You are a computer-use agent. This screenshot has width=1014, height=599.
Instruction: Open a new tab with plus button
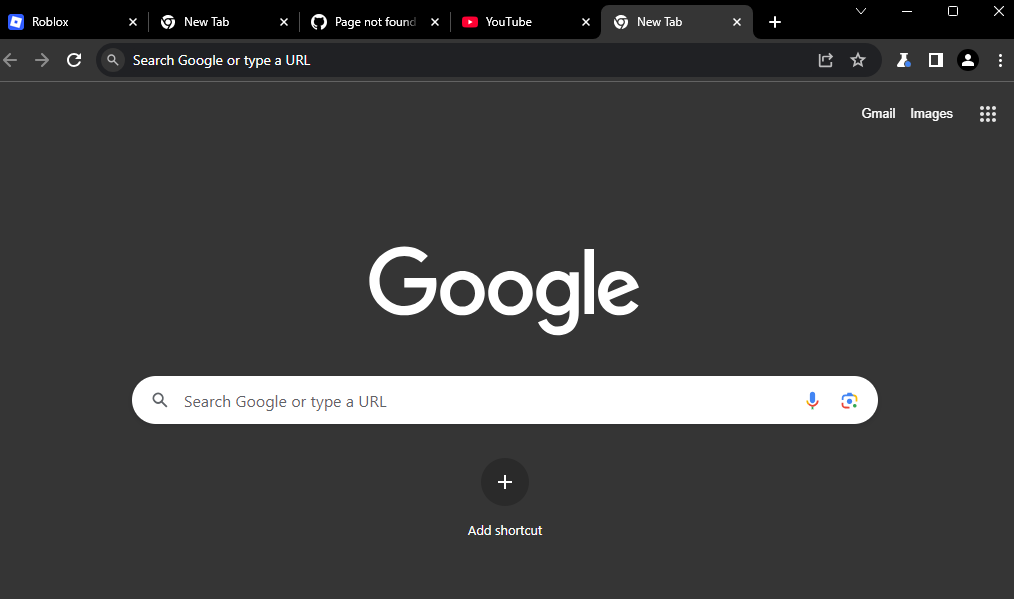point(775,22)
